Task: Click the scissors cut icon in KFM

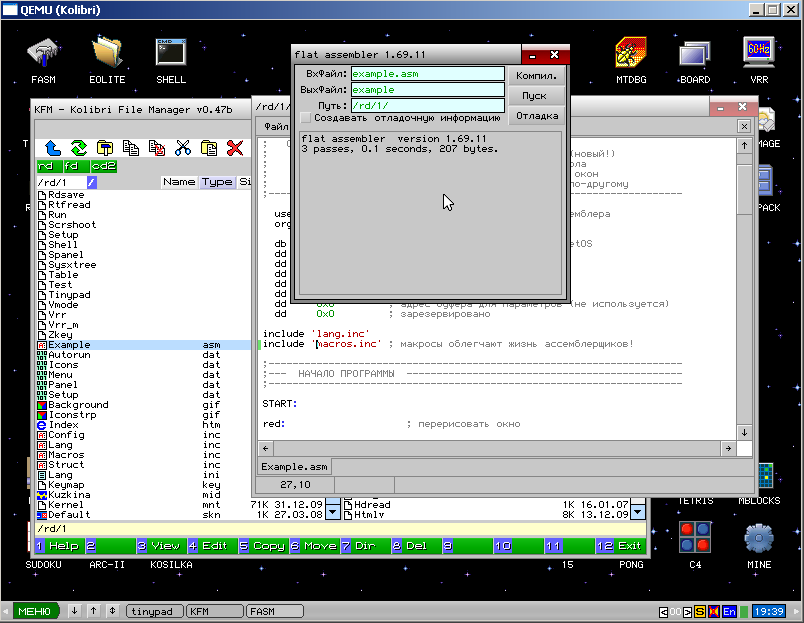Action: [183, 148]
